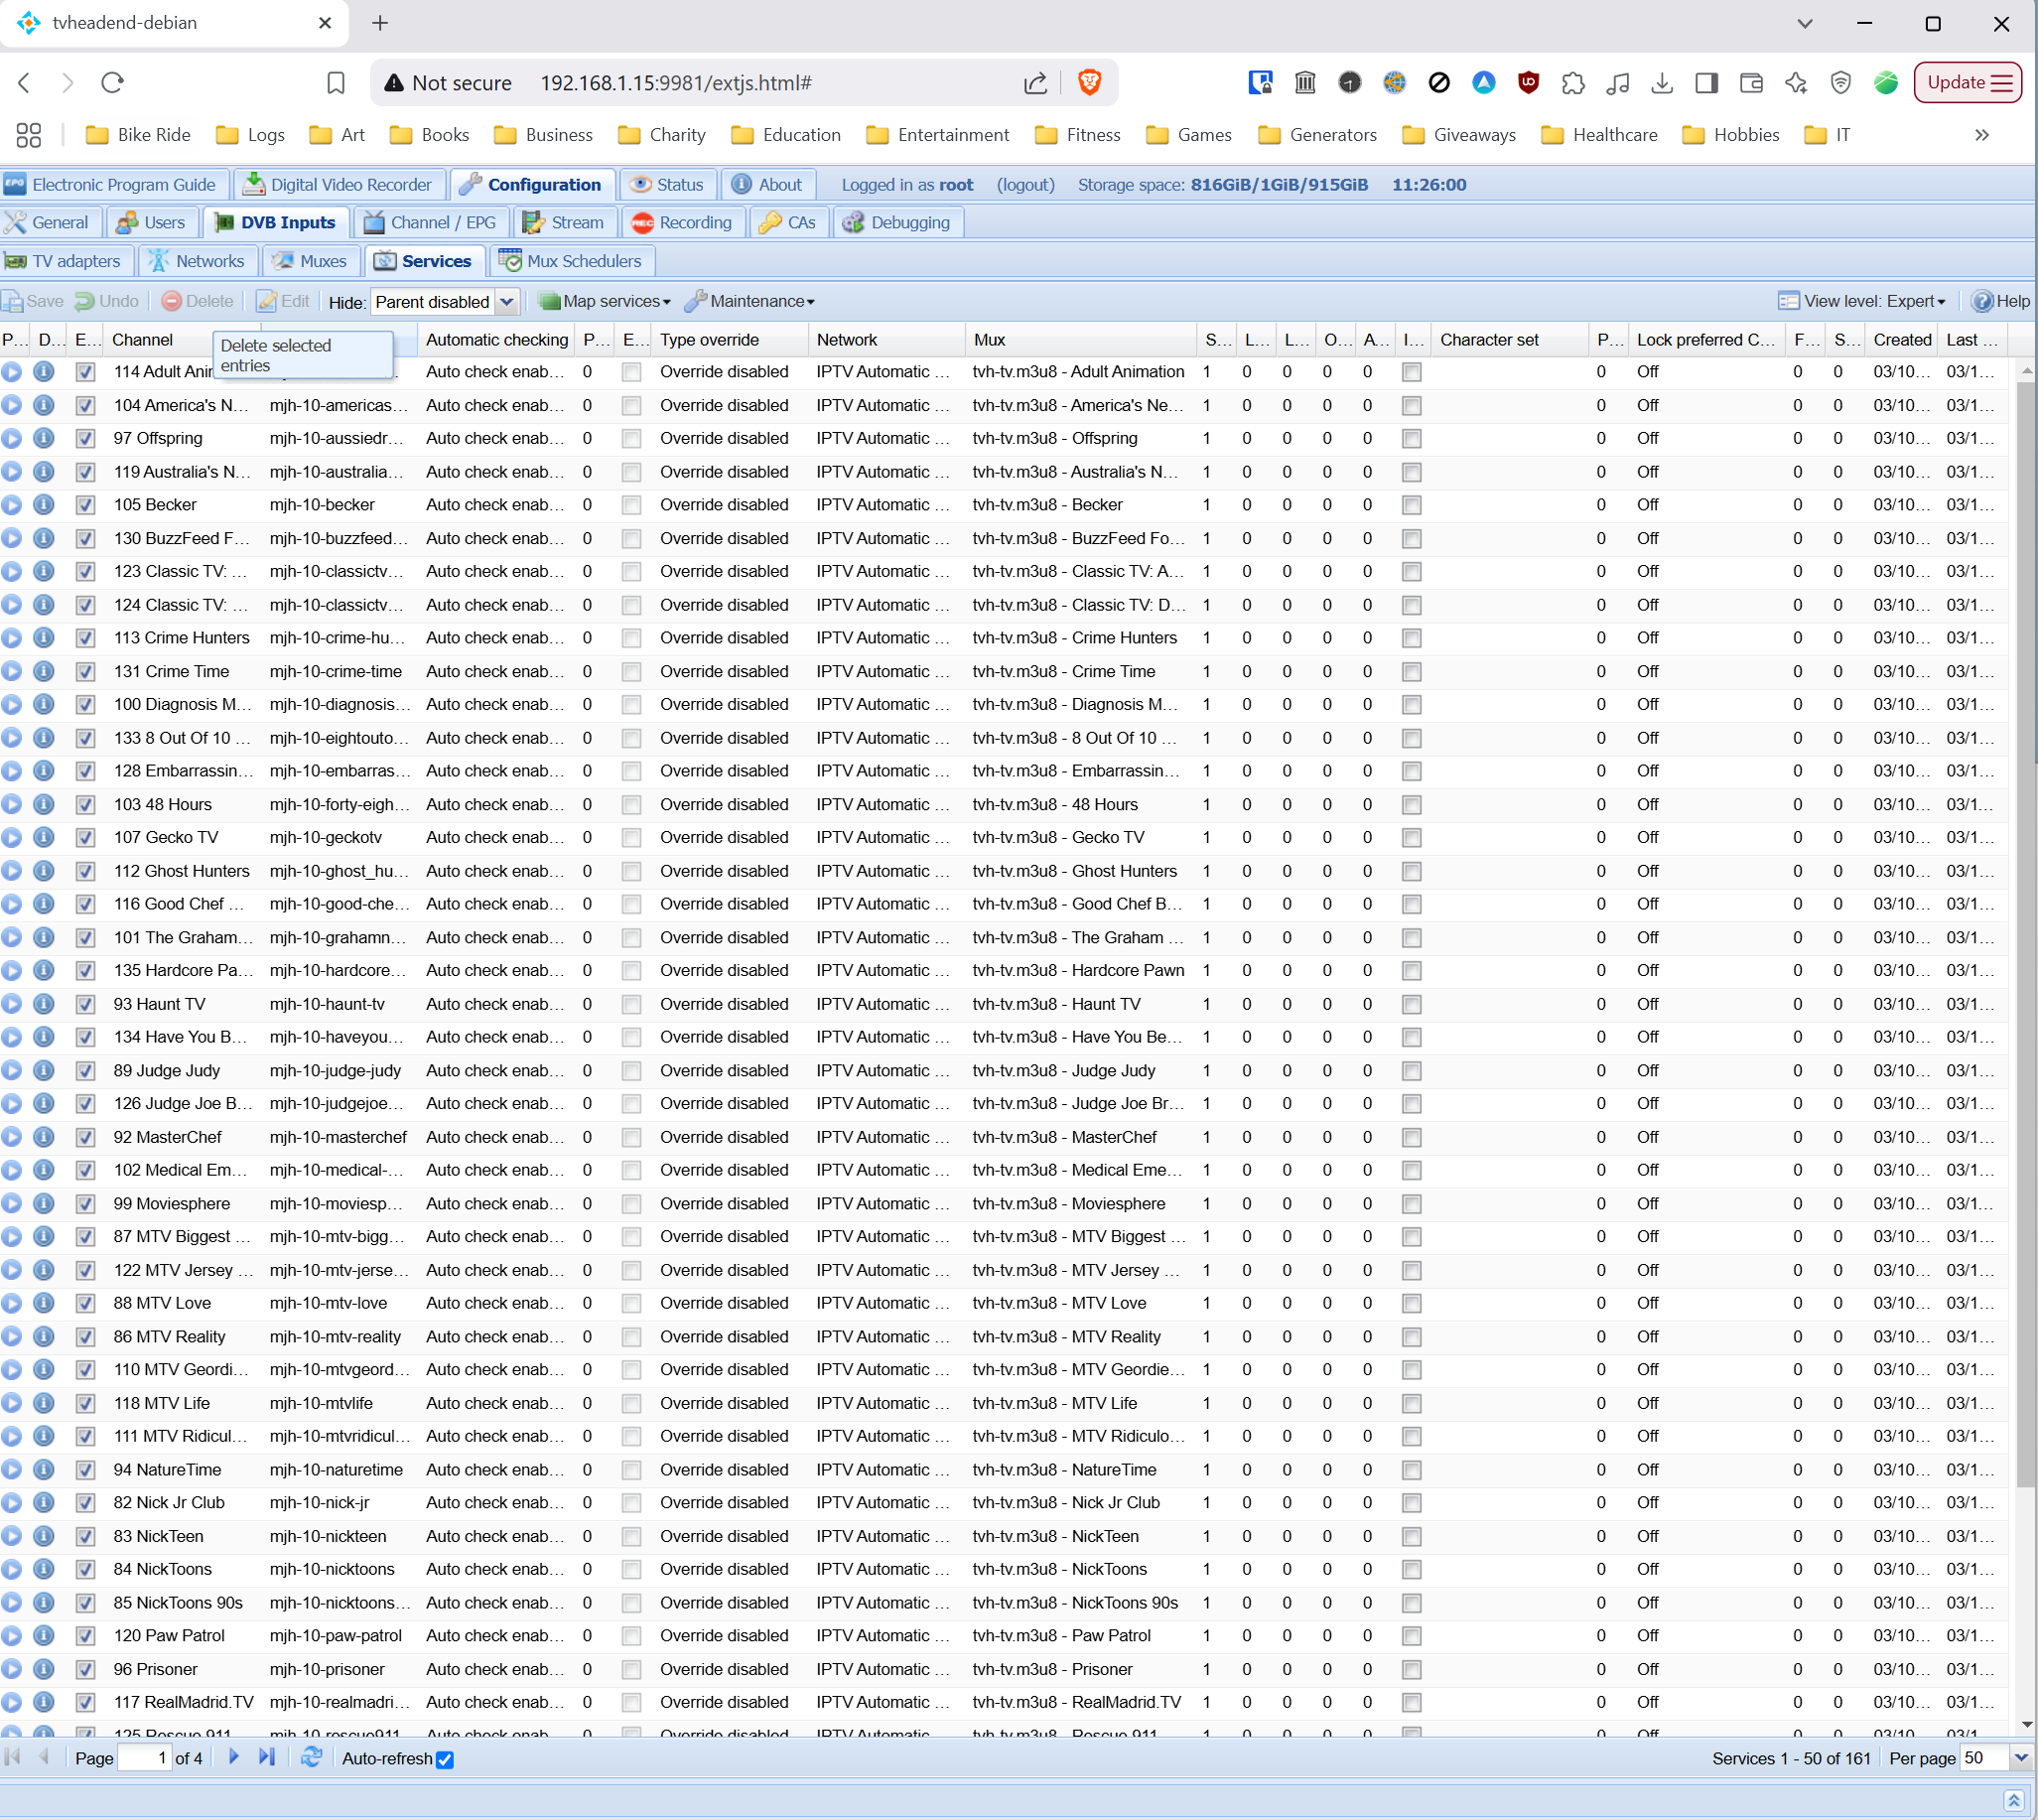Image resolution: width=2038 pixels, height=1820 pixels.
Task: Open info icon for 88 MTV Love row
Action: pos(44,1303)
